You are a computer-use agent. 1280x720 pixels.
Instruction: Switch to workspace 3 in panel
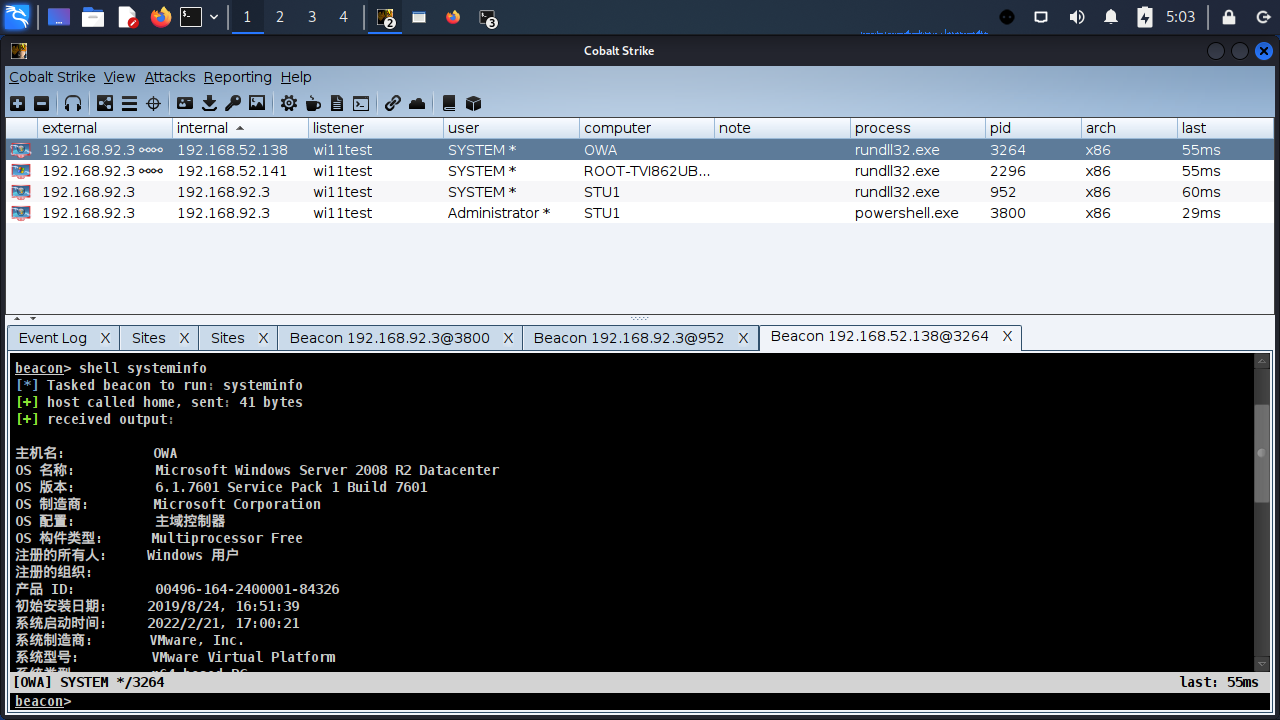click(x=312, y=17)
